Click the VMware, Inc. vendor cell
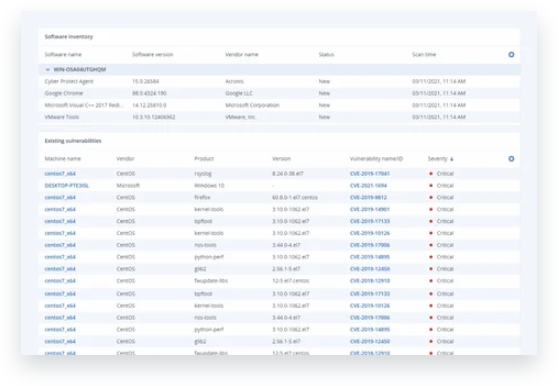Screen dimensions: 559x386 click(x=241, y=117)
